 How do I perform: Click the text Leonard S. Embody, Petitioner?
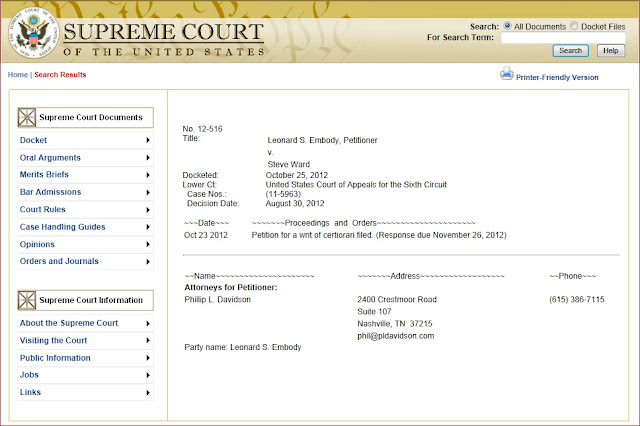(x=322, y=140)
